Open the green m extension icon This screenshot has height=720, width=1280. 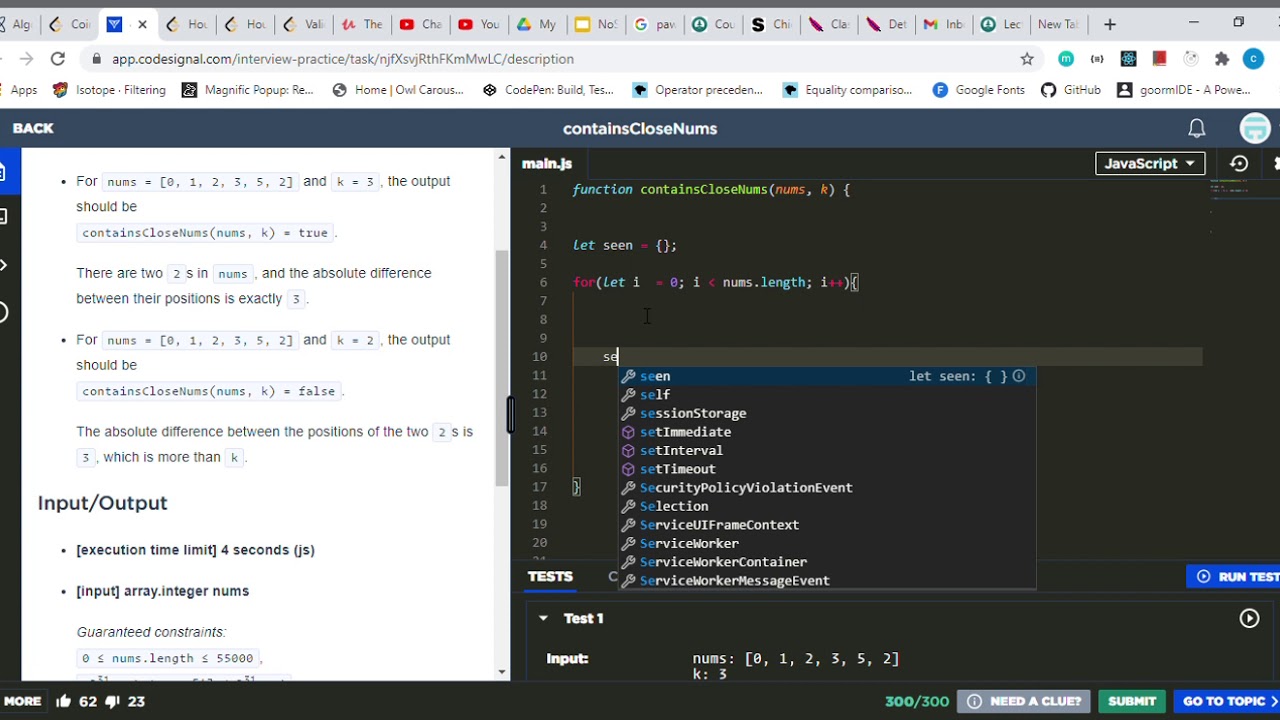1066,59
